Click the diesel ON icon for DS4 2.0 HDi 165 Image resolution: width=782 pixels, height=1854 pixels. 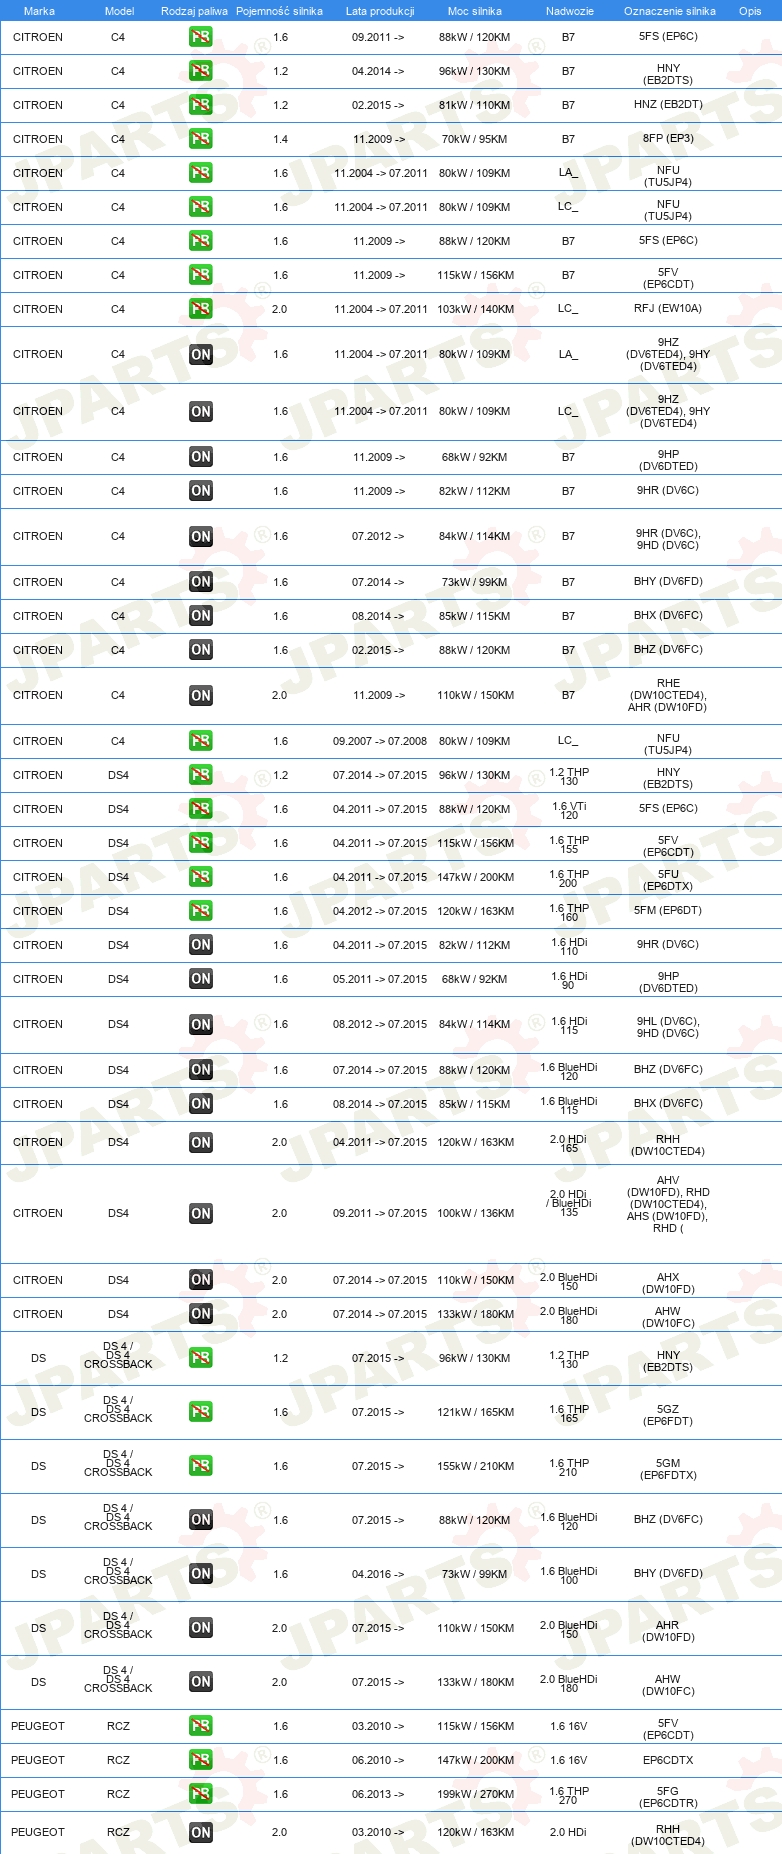click(x=201, y=1143)
